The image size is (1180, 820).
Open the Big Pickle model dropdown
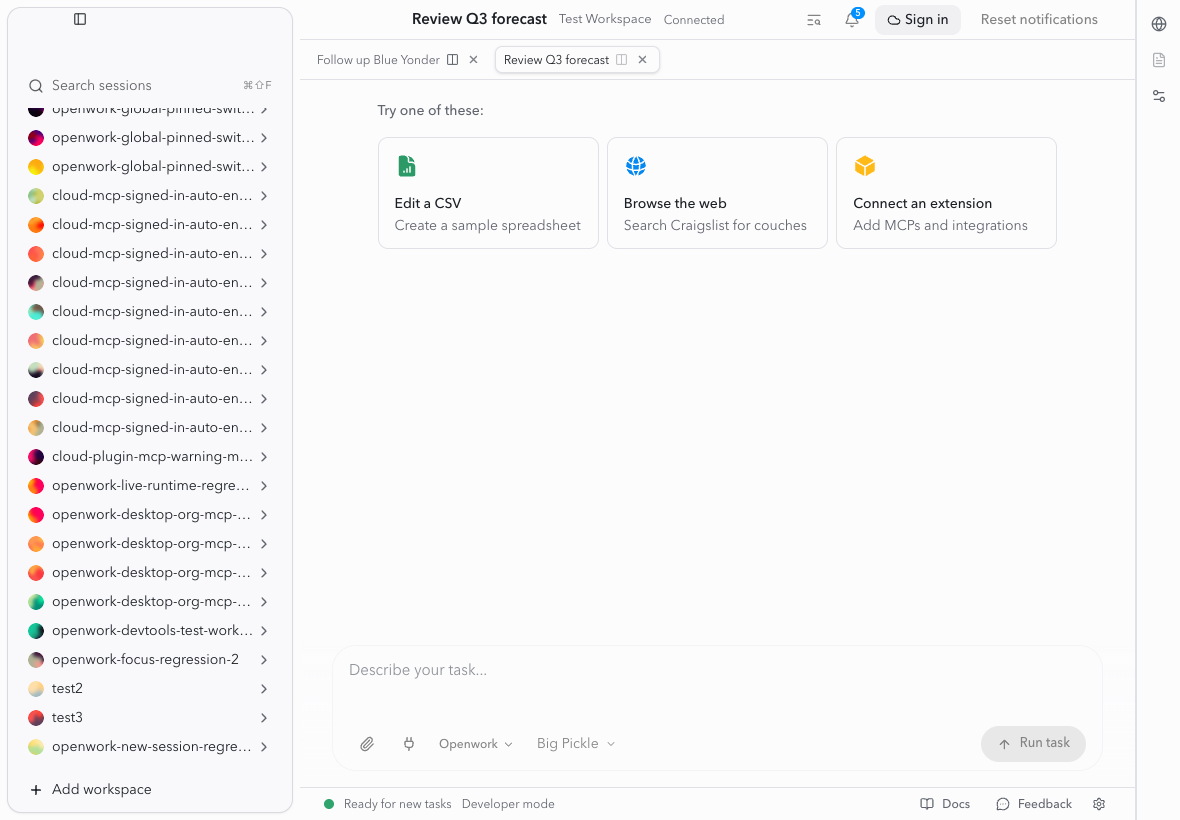pos(576,744)
